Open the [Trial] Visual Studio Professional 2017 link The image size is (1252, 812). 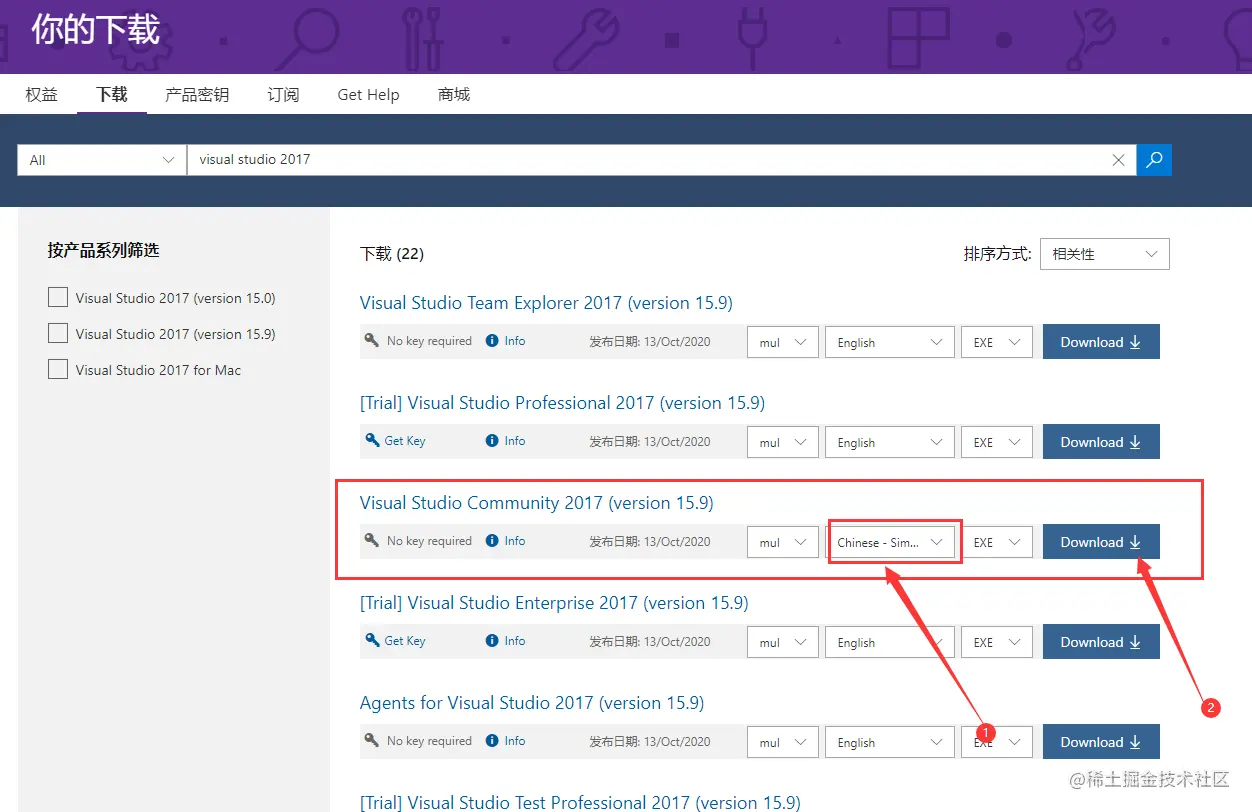point(562,403)
